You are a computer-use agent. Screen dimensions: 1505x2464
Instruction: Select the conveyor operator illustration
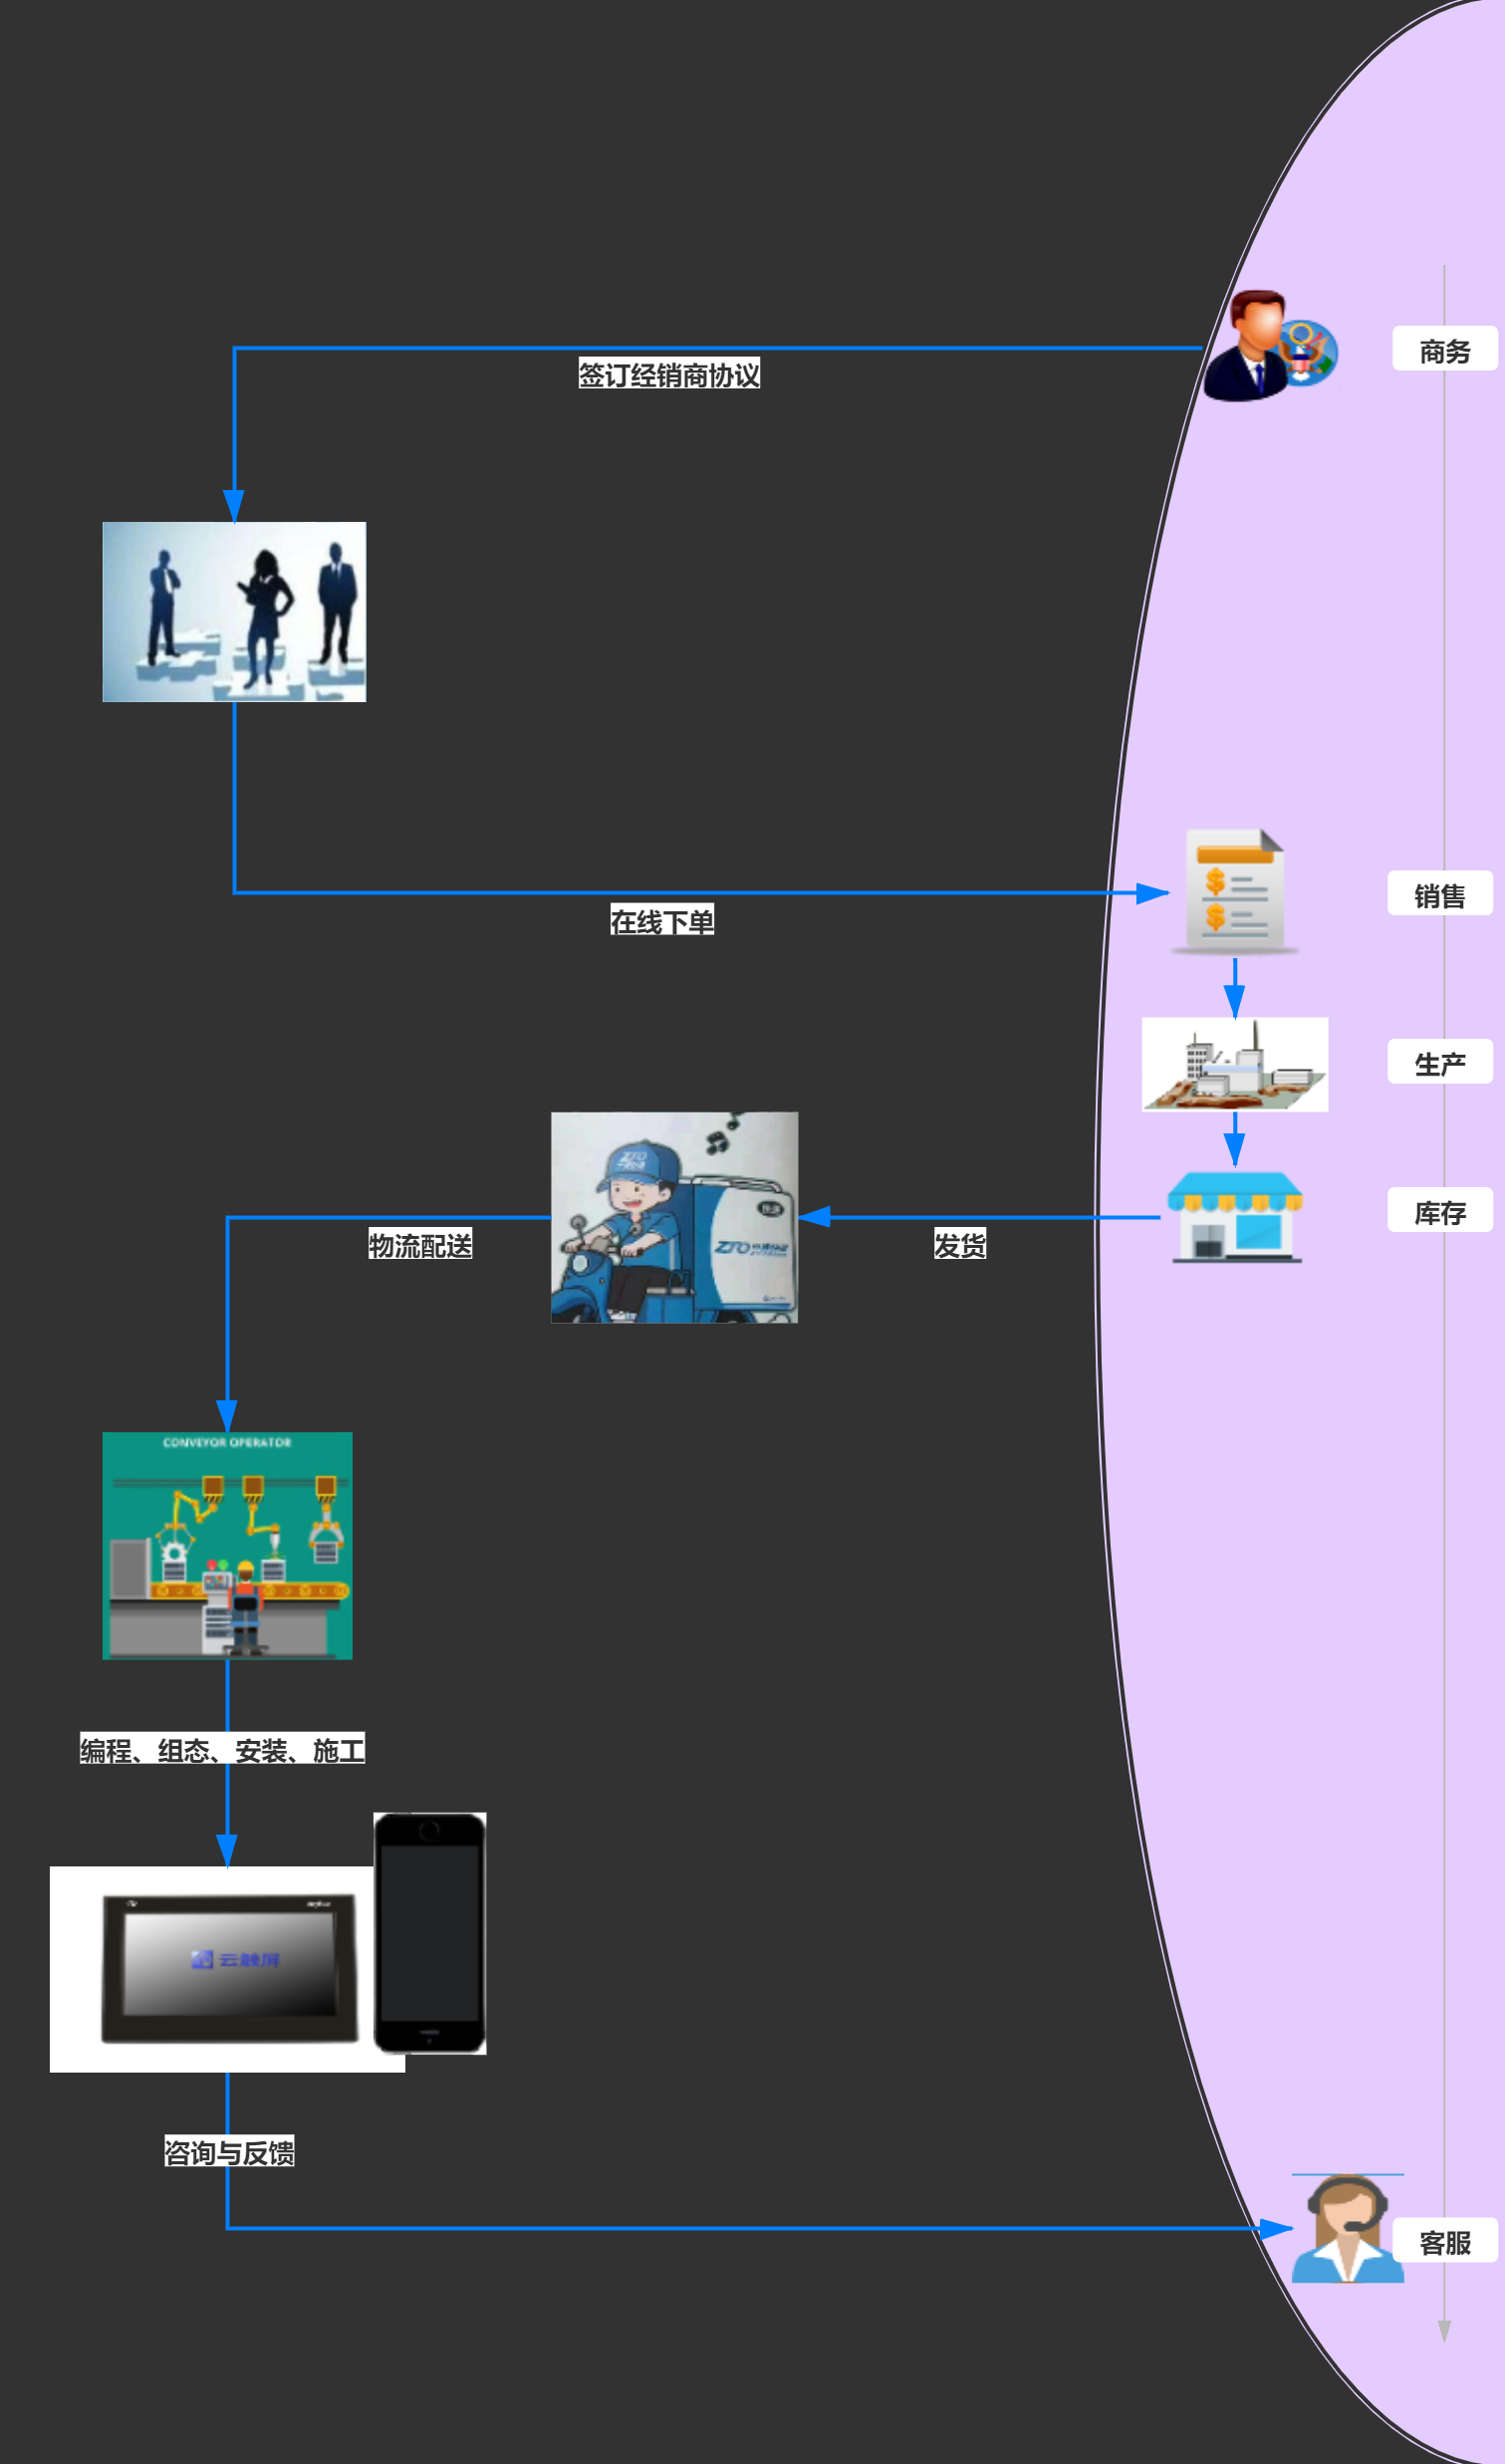(x=227, y=1545)
